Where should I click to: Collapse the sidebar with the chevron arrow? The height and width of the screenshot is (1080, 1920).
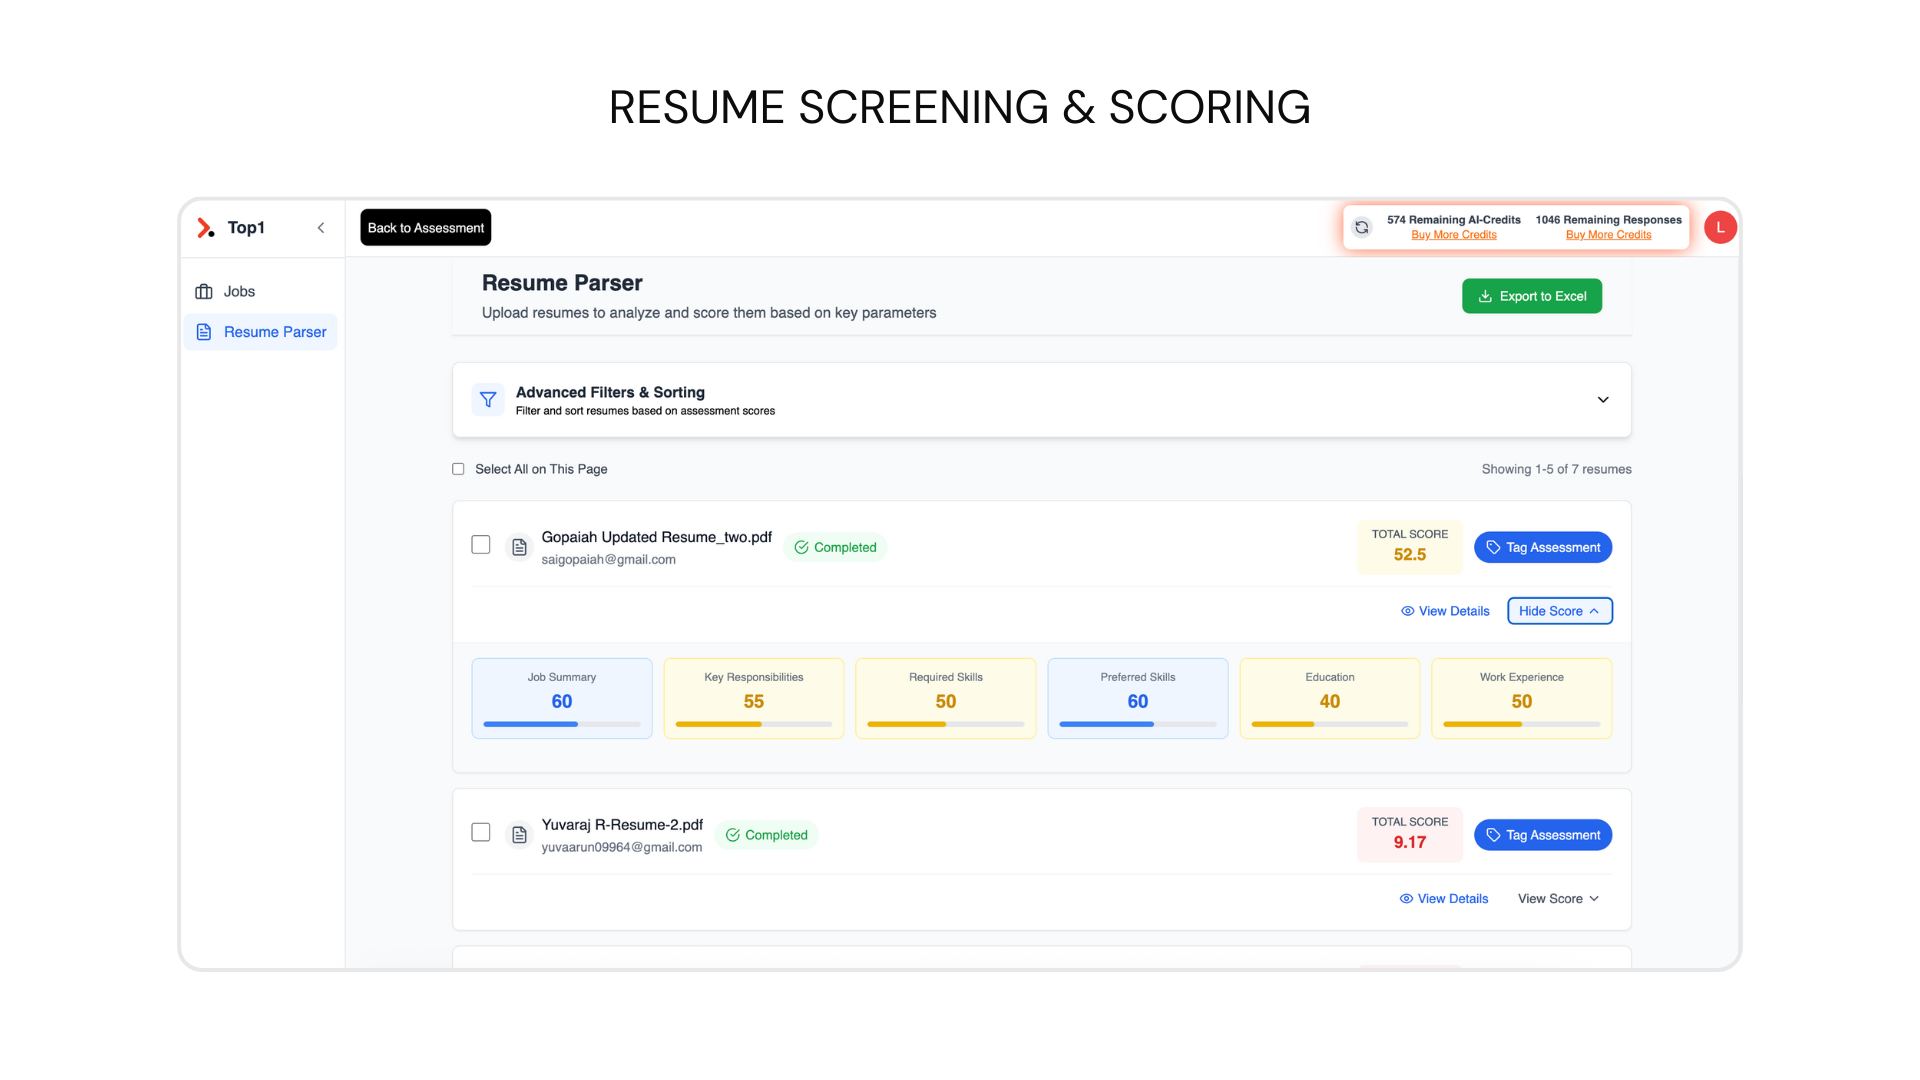point(321,228)
